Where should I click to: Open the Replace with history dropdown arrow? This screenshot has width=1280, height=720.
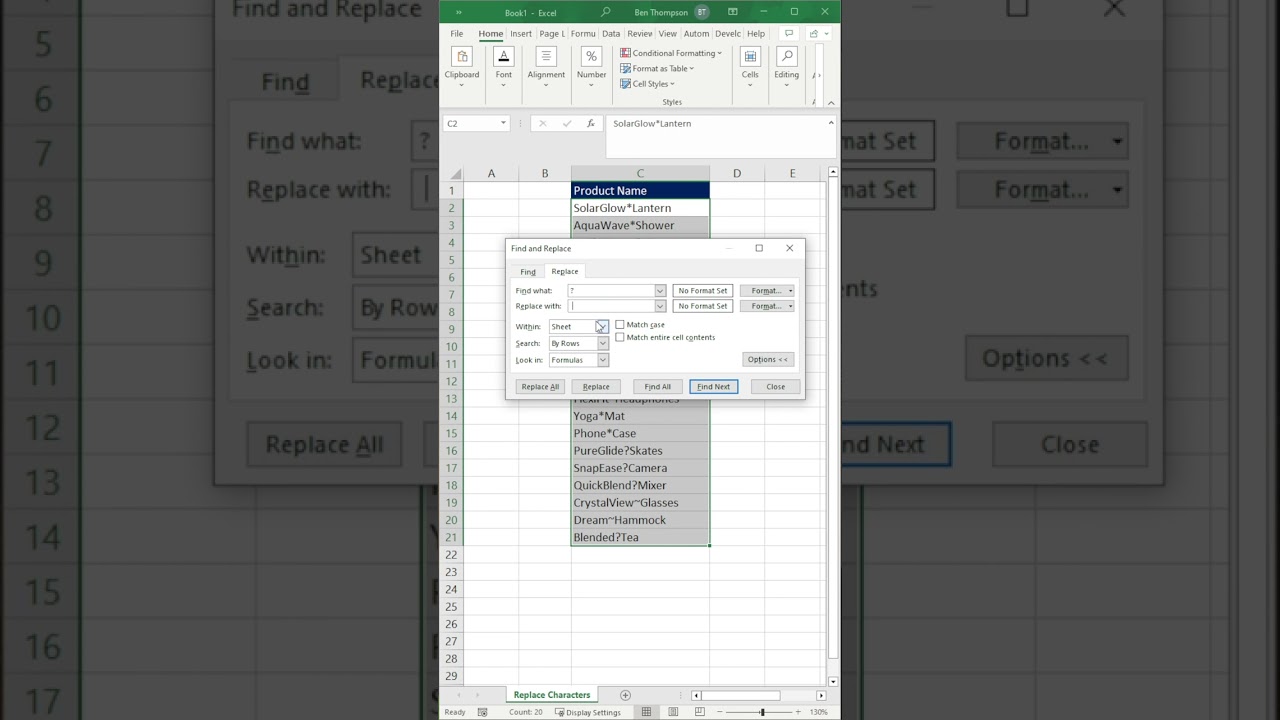[x=660, y=306]
